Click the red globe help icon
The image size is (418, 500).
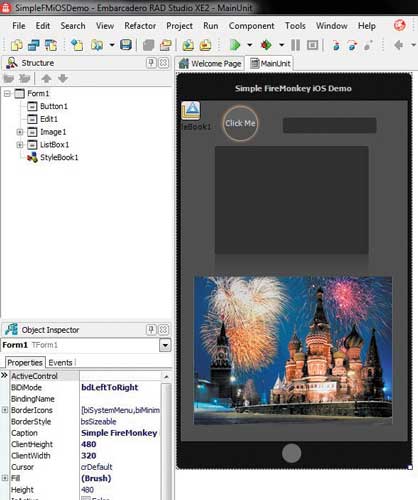coord(399,25)
